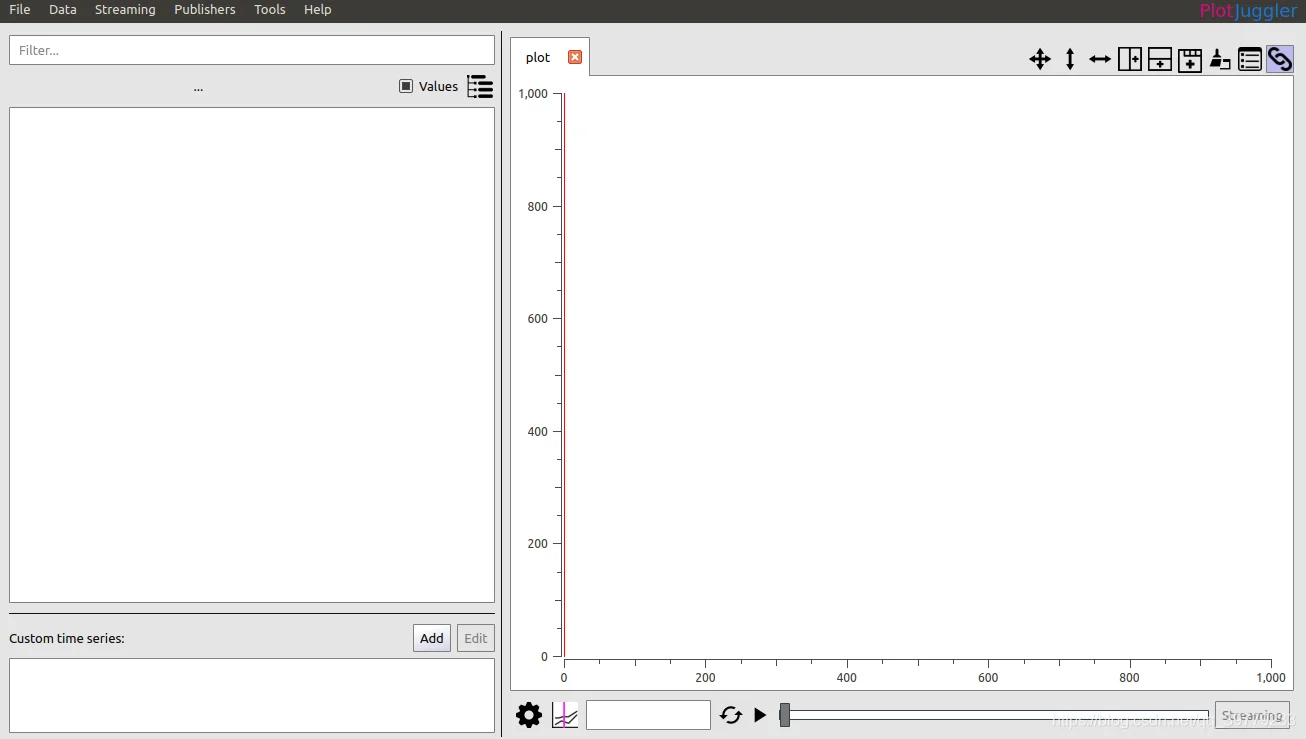Click the vertical zoom fit arrow icon
The image size is (1306, 739).
tap(1070, 59)
